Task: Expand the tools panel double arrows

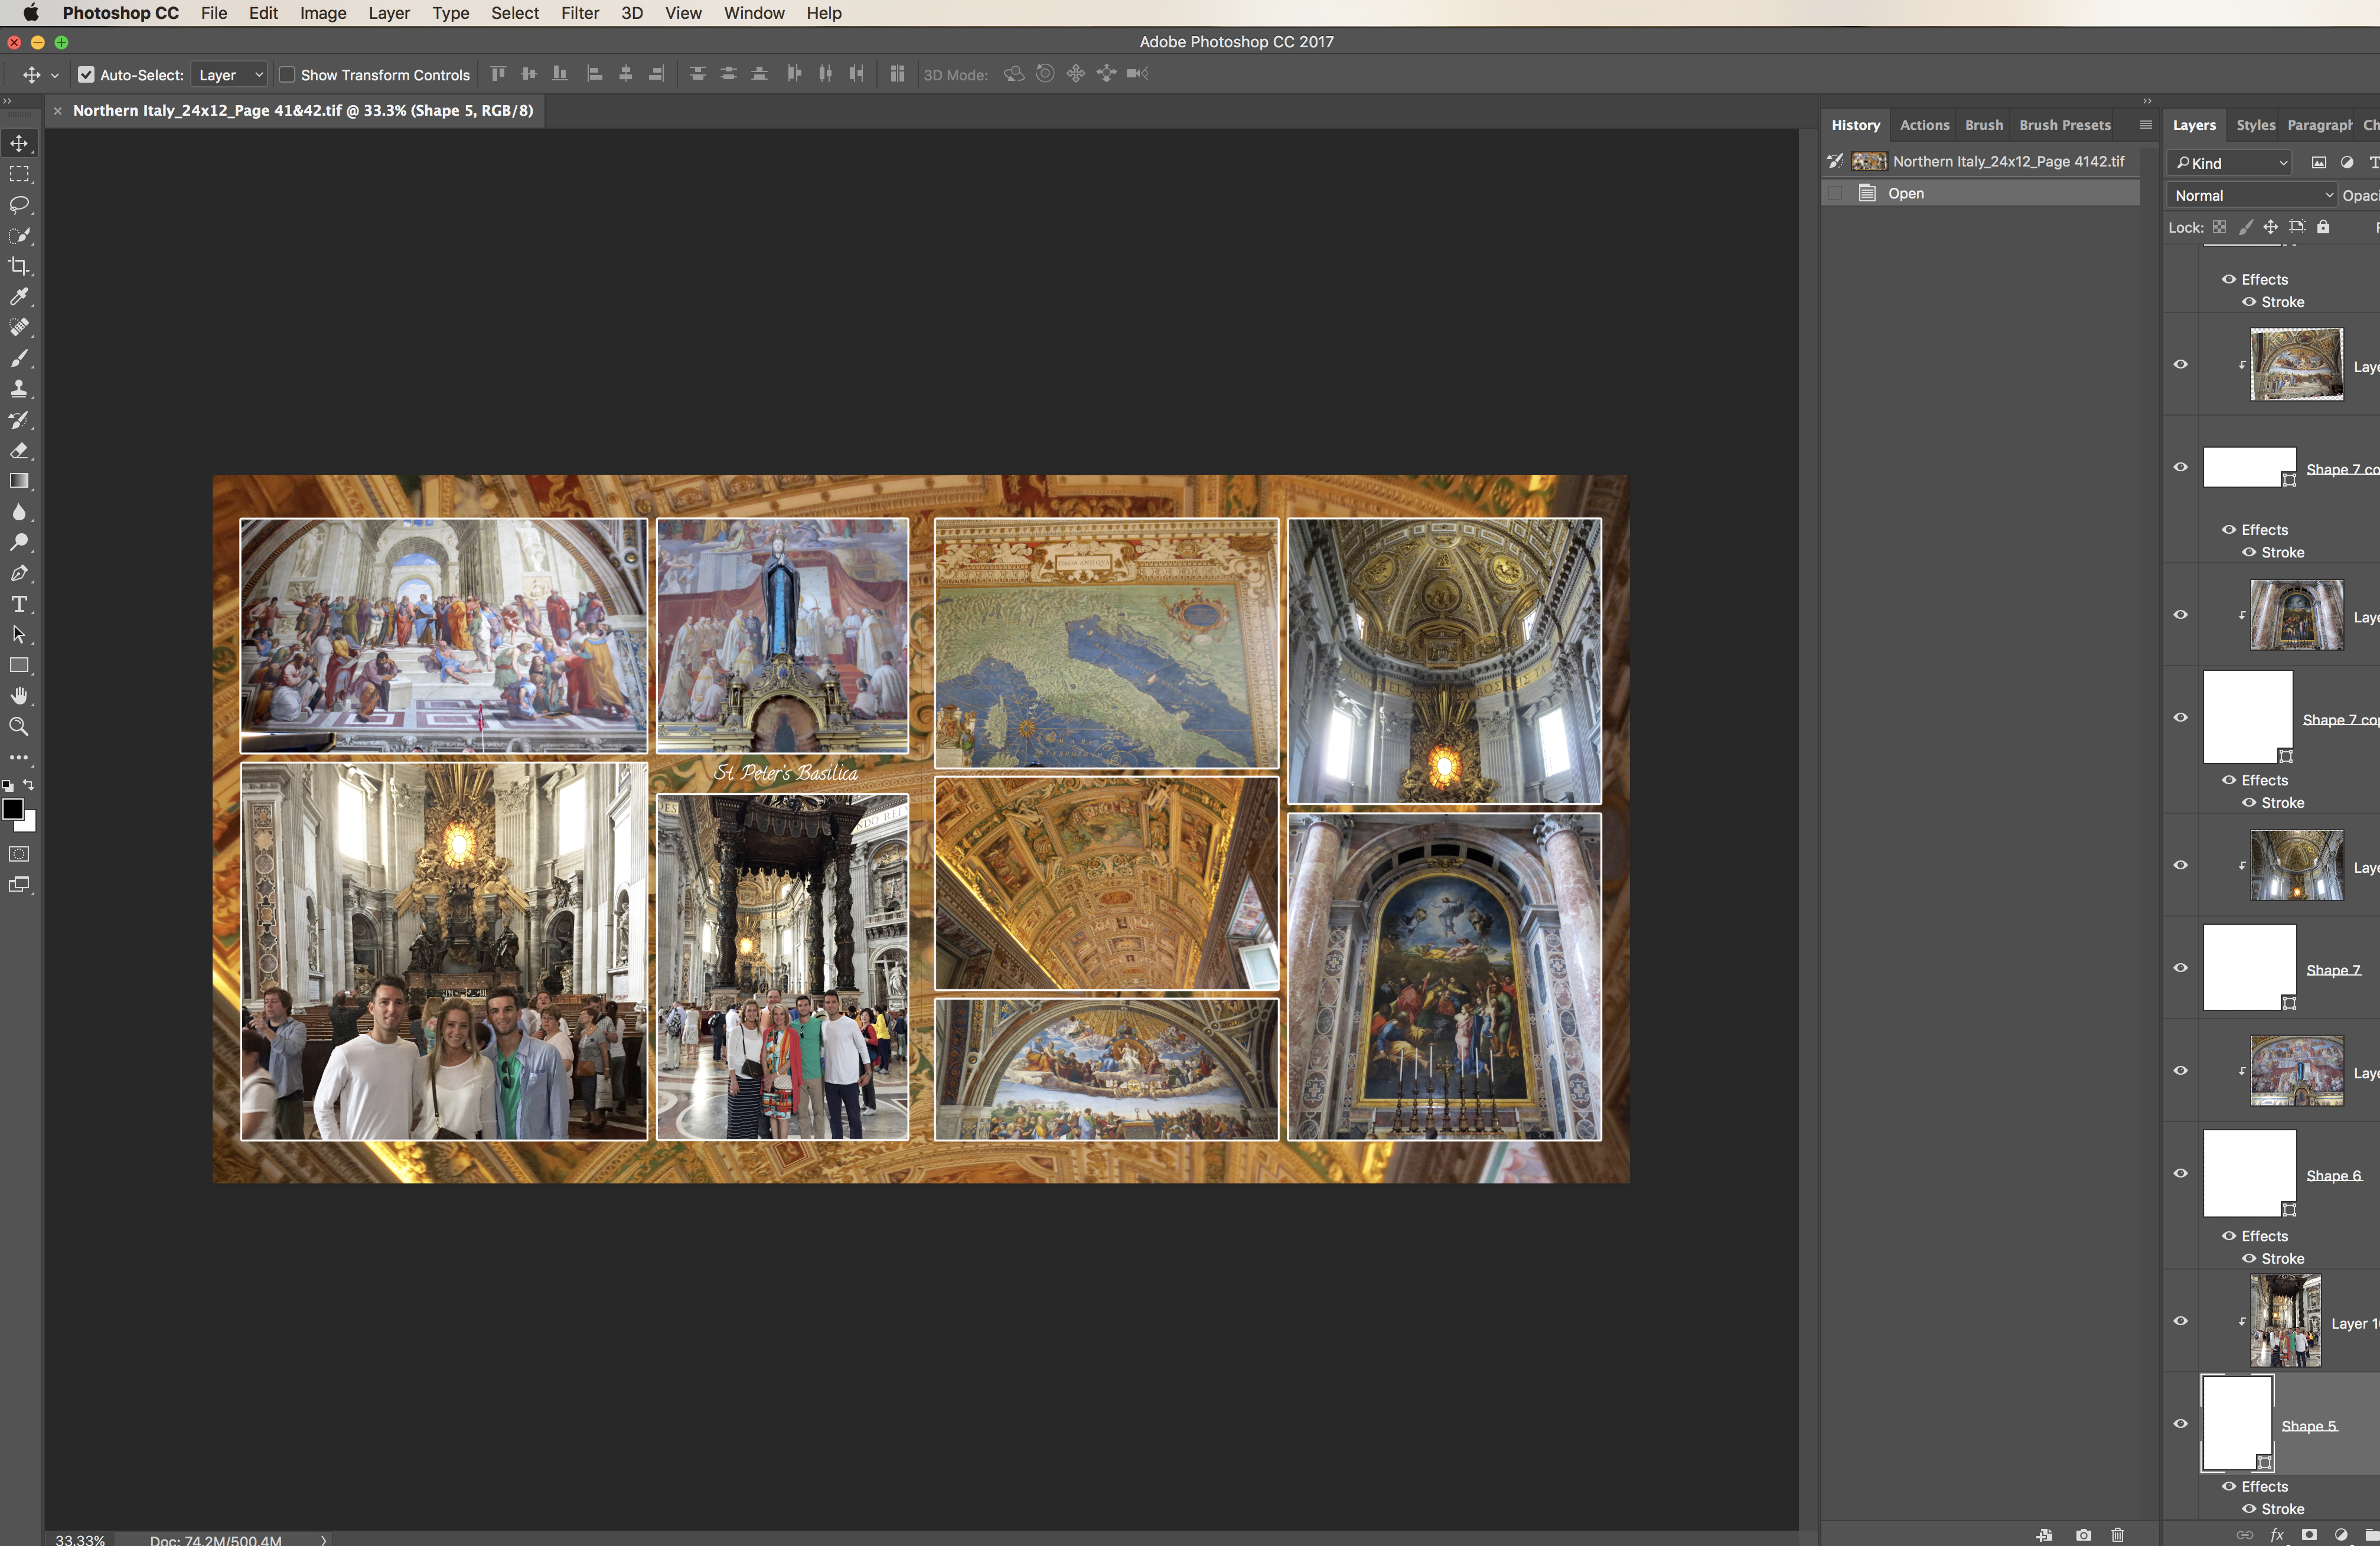Action: click(7, 101)
